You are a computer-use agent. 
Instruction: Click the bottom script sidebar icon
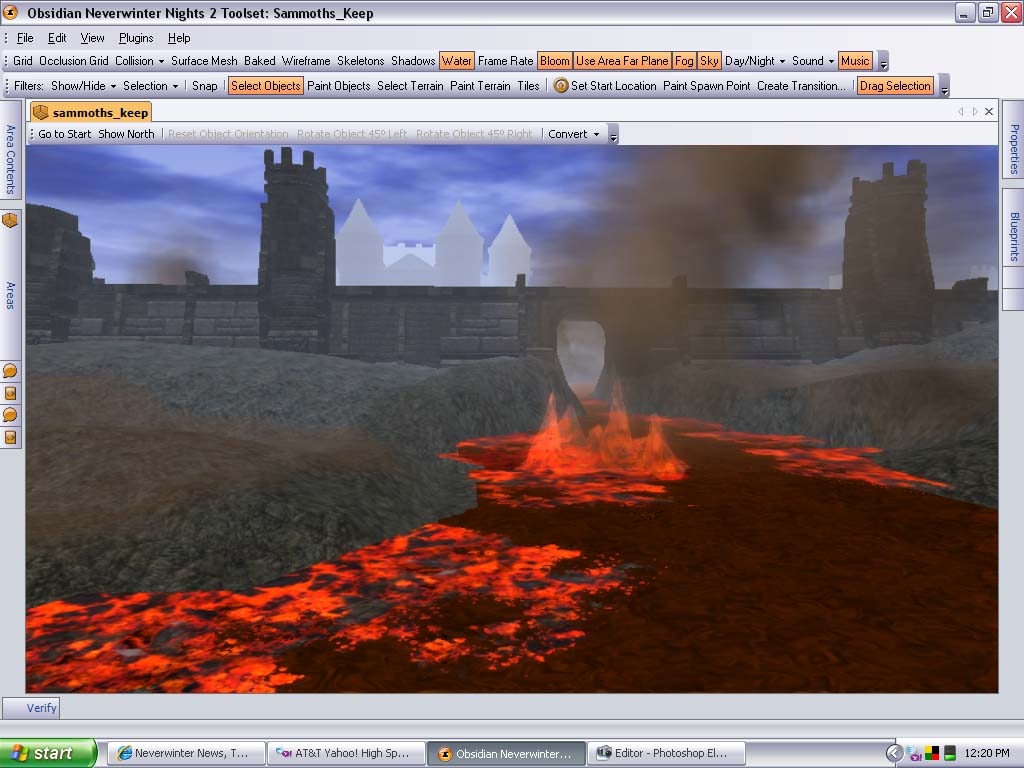tap(10, 437)
